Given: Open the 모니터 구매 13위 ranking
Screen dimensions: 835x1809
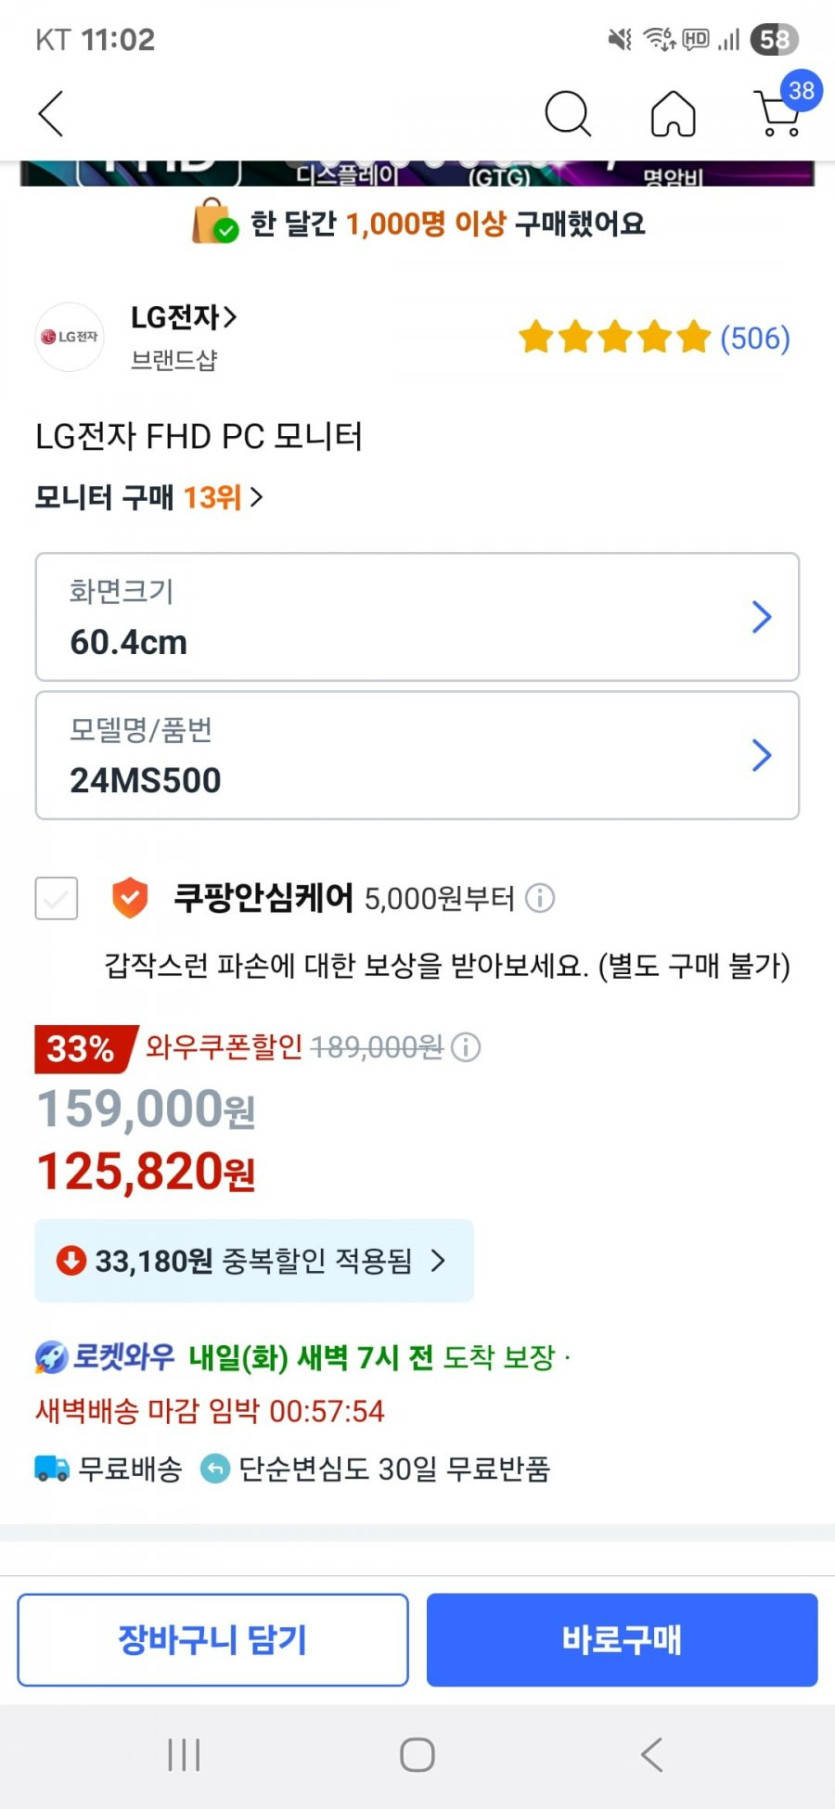Looking at the screenshot, I should pos(149,497).
